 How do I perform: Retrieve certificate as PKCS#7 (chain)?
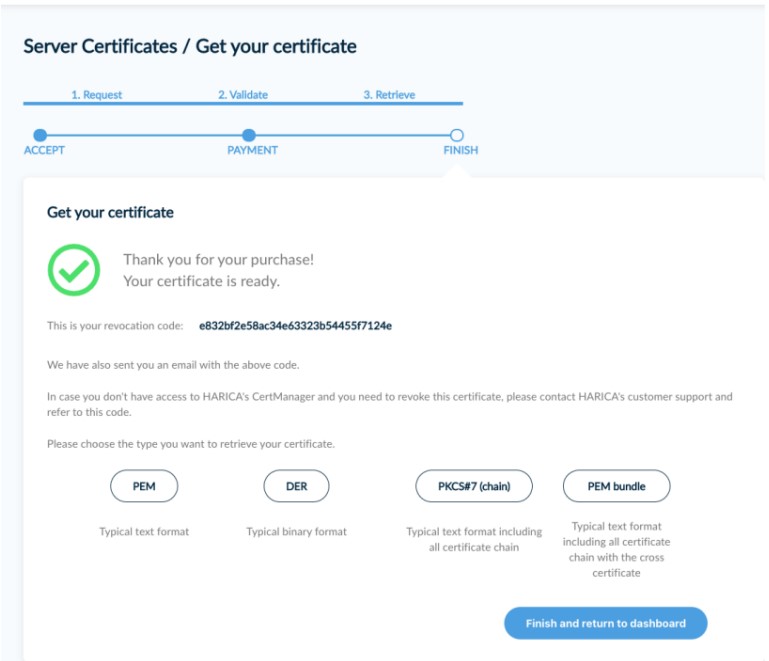click(x=474, y=486)
